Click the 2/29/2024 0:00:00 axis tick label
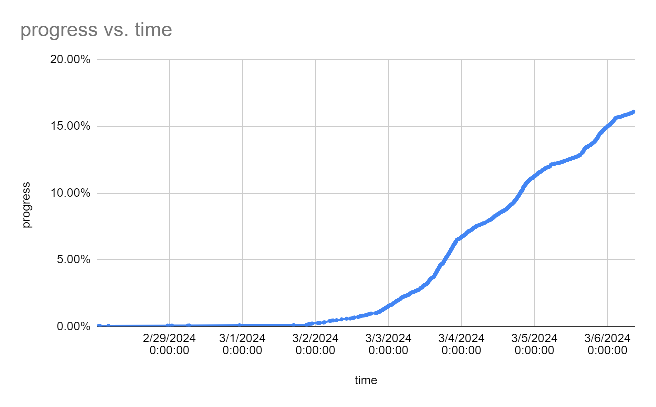This screenshot has width=656, height=407. point(169,344)
